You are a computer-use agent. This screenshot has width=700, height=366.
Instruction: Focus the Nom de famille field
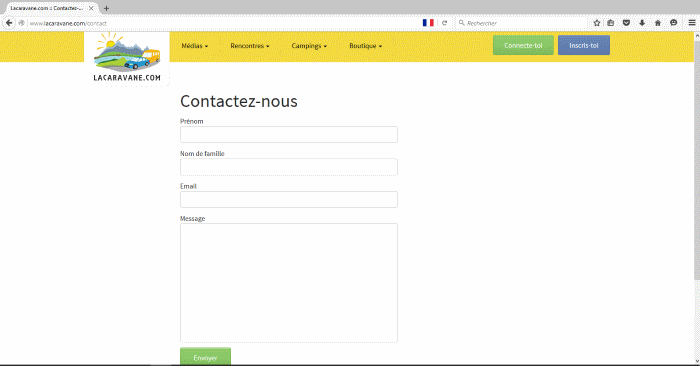[289, 167]
